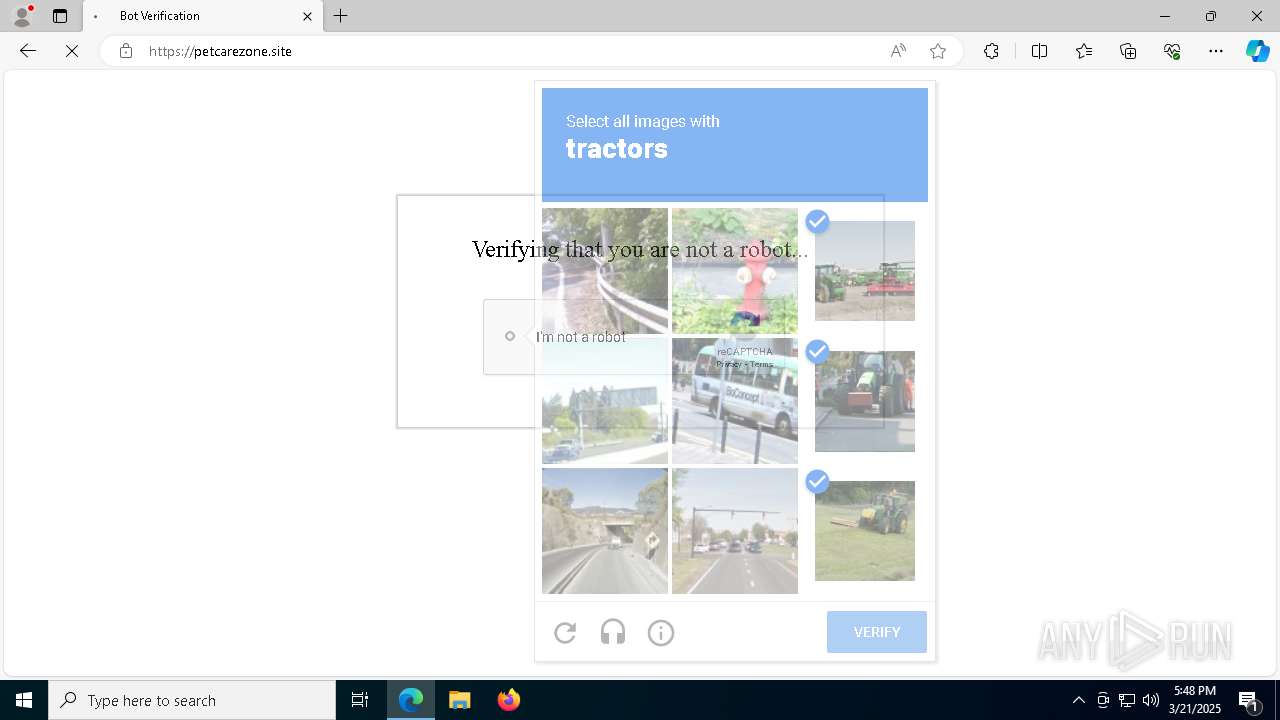
Task: Open Browser essentials heart icon
Action: 1172,51
